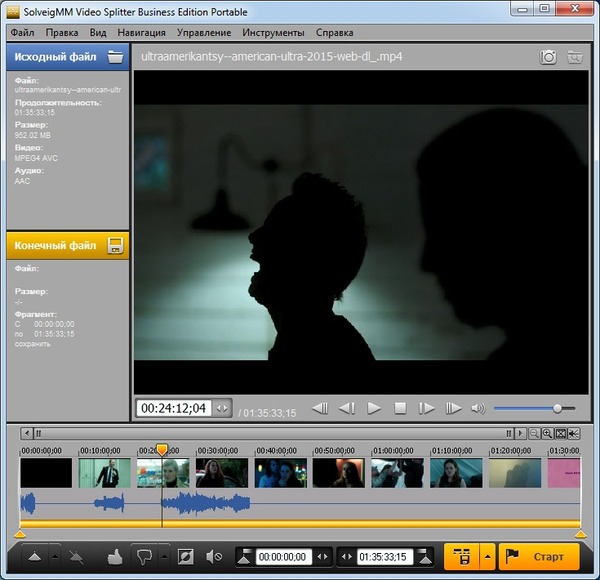Toggle the volume speaker icon
Image resolution: width=600 pixels, height=580 pixels.
tap(478, 408)
